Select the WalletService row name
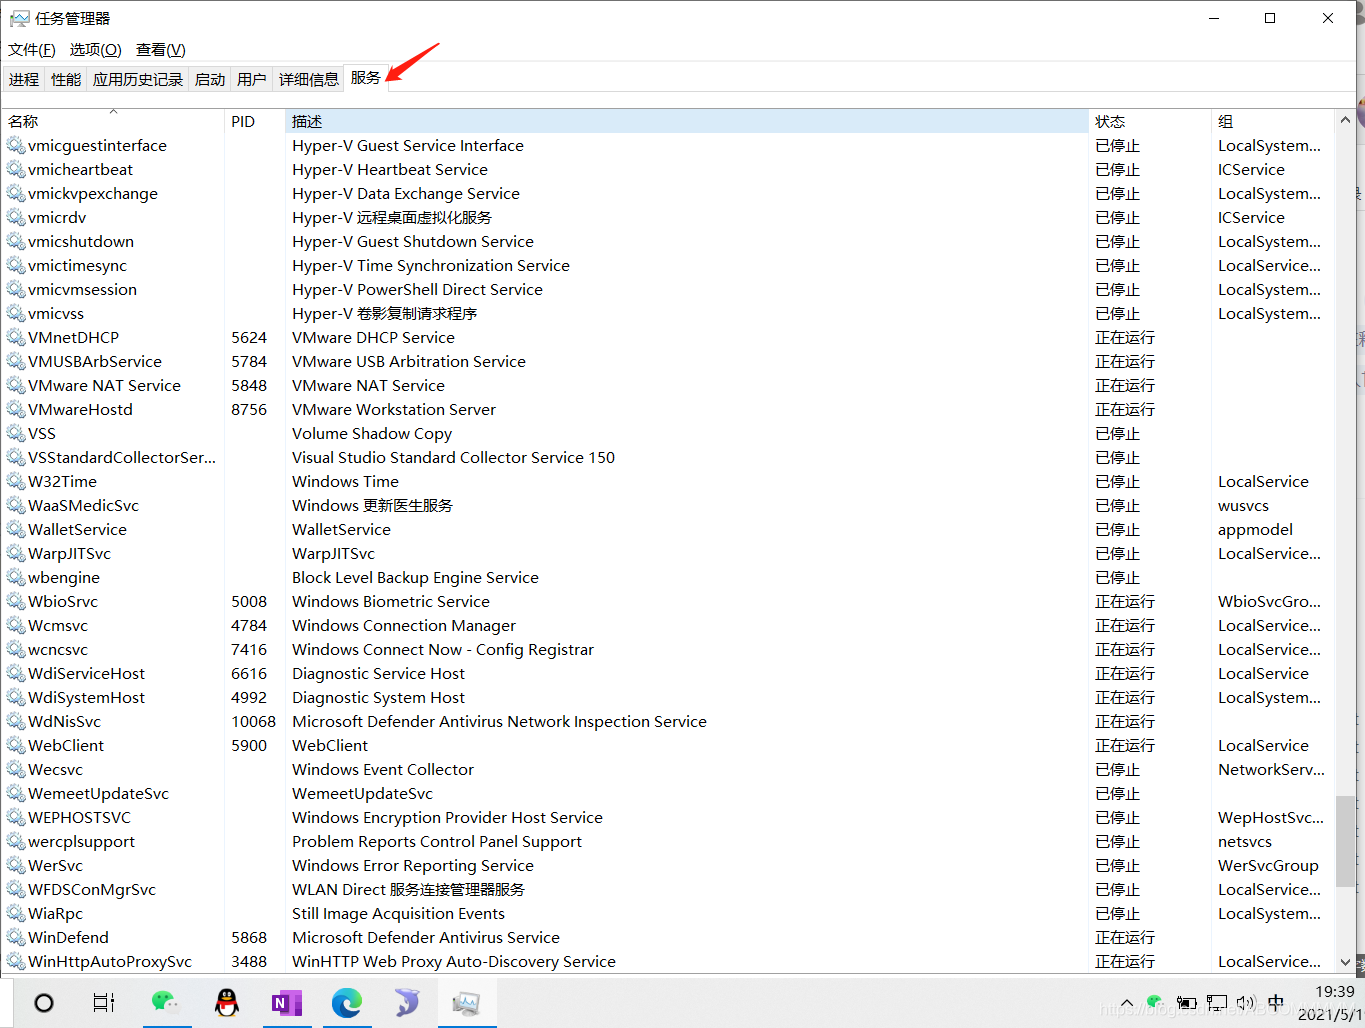 [77, 529]
